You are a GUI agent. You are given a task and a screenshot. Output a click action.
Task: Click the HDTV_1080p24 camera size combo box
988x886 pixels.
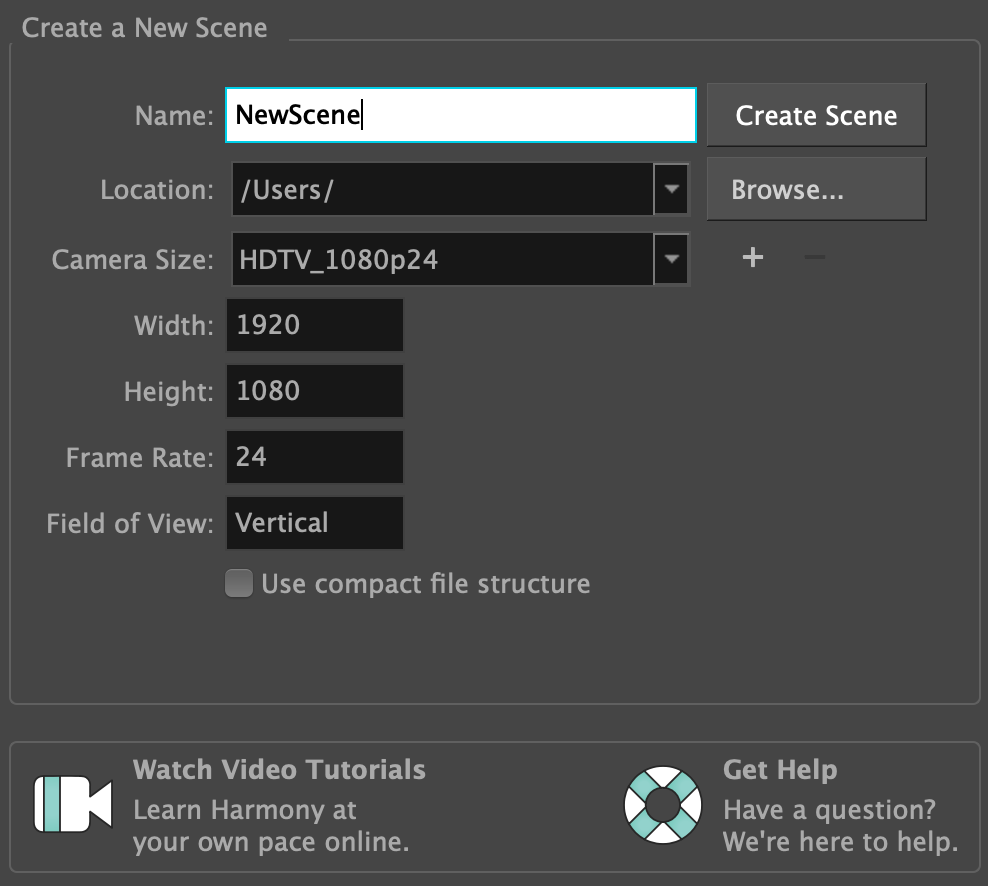point(442,260)
